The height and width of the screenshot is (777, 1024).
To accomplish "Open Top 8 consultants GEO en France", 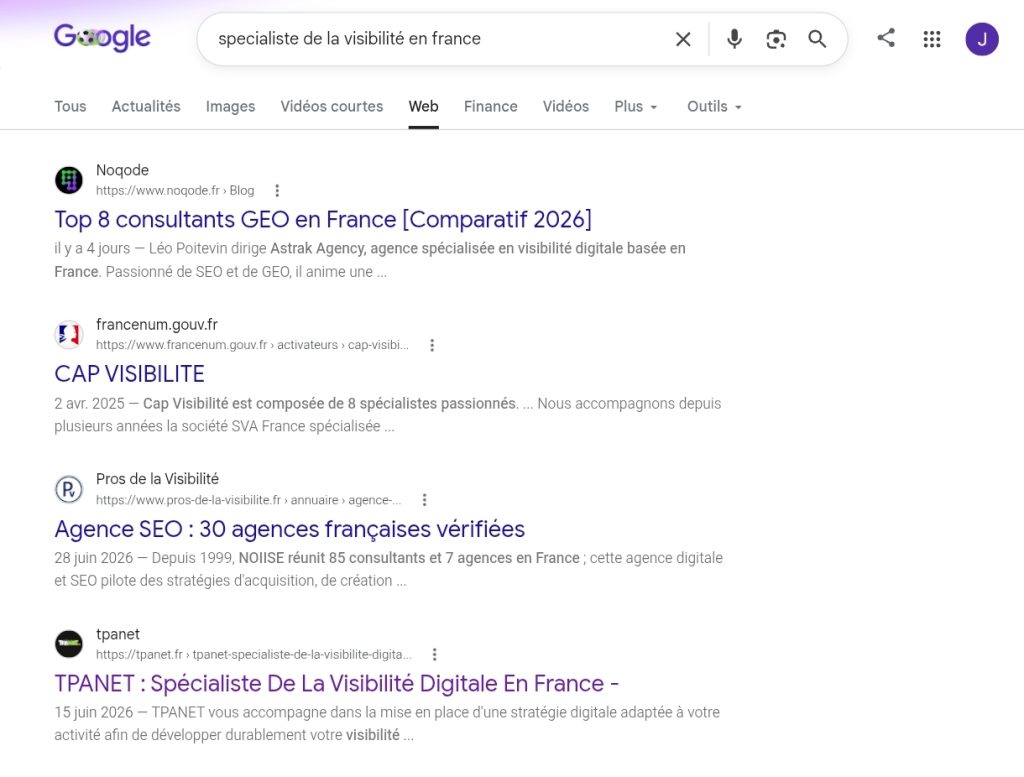I will (323, 219).
